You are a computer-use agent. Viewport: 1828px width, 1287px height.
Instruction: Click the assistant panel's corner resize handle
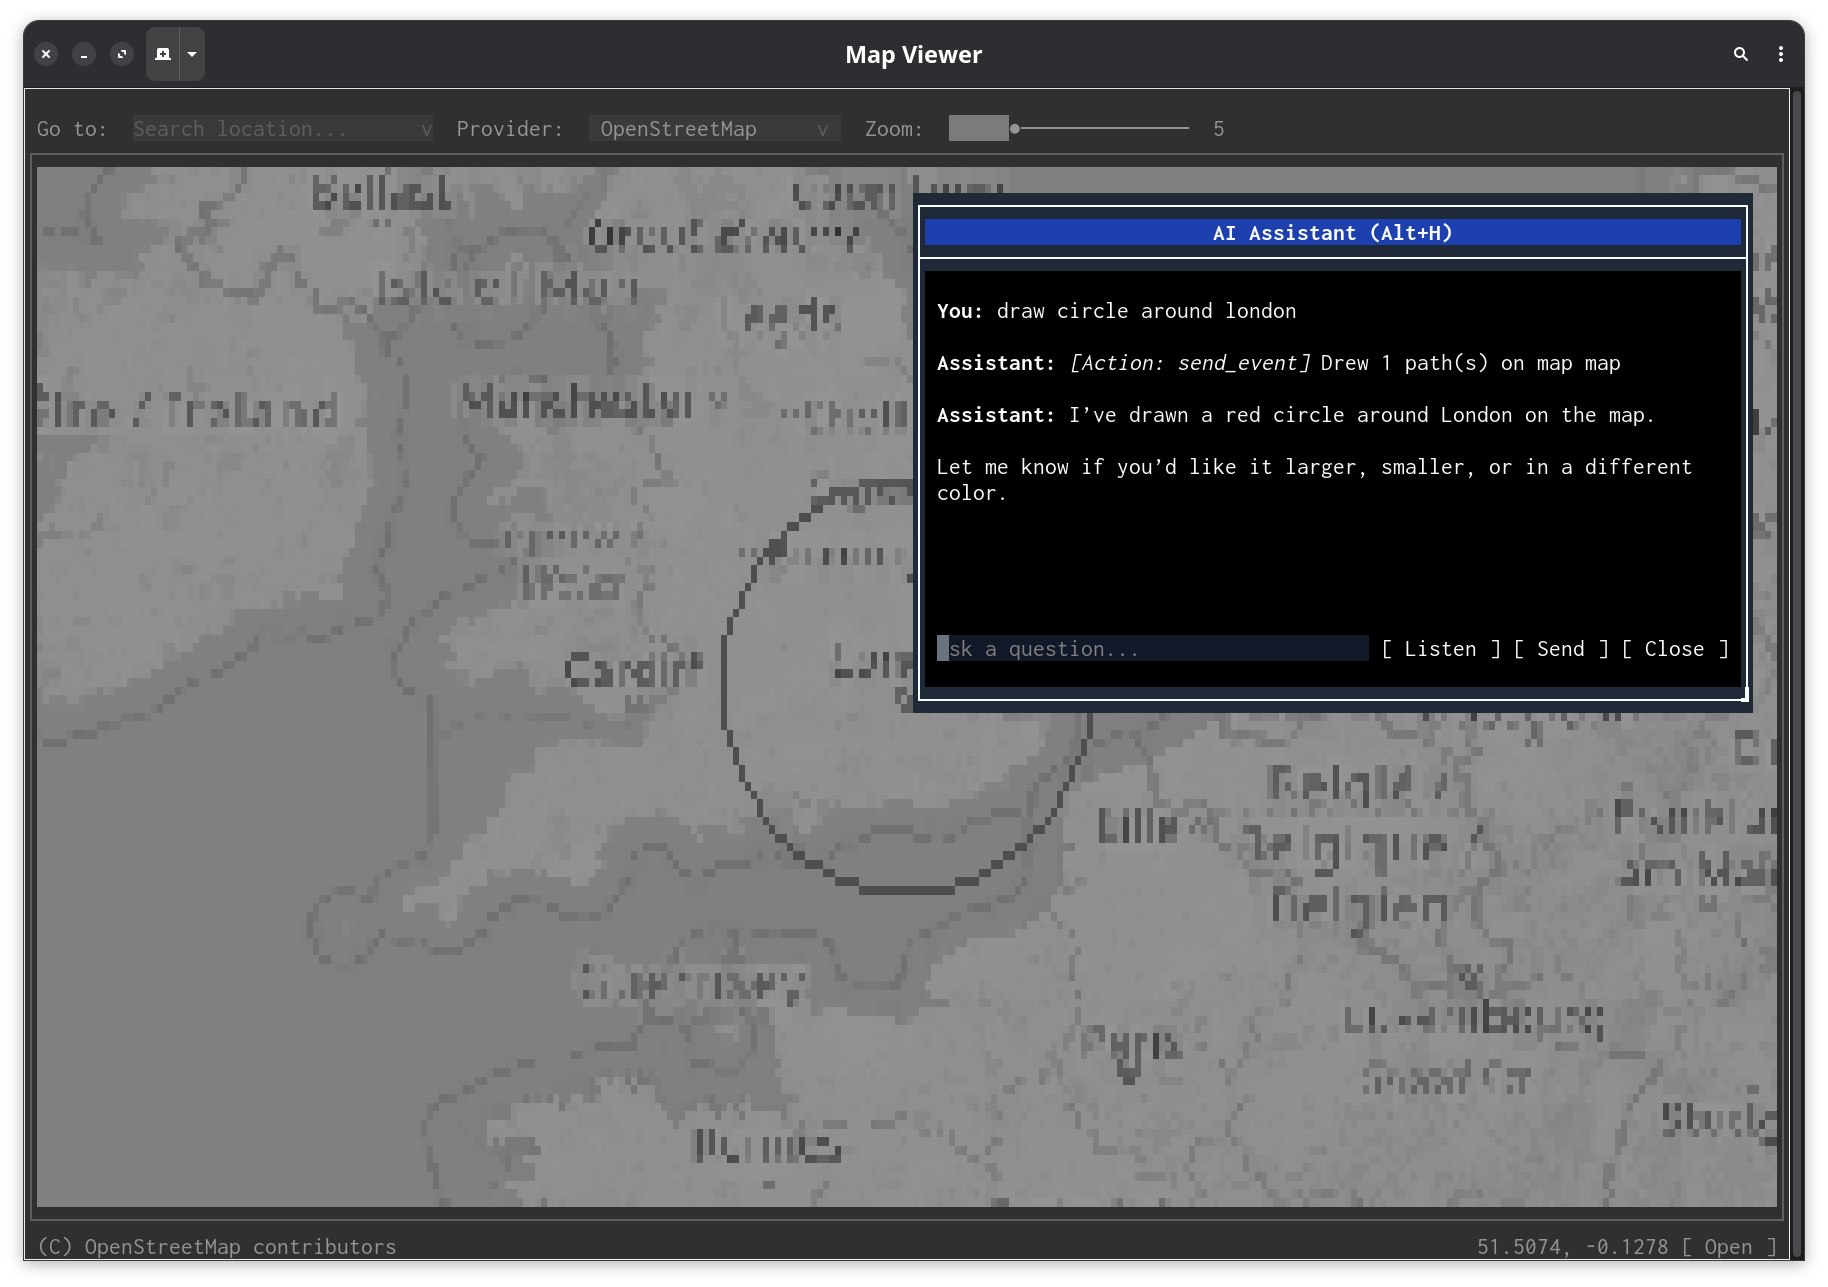[1744, 697]
